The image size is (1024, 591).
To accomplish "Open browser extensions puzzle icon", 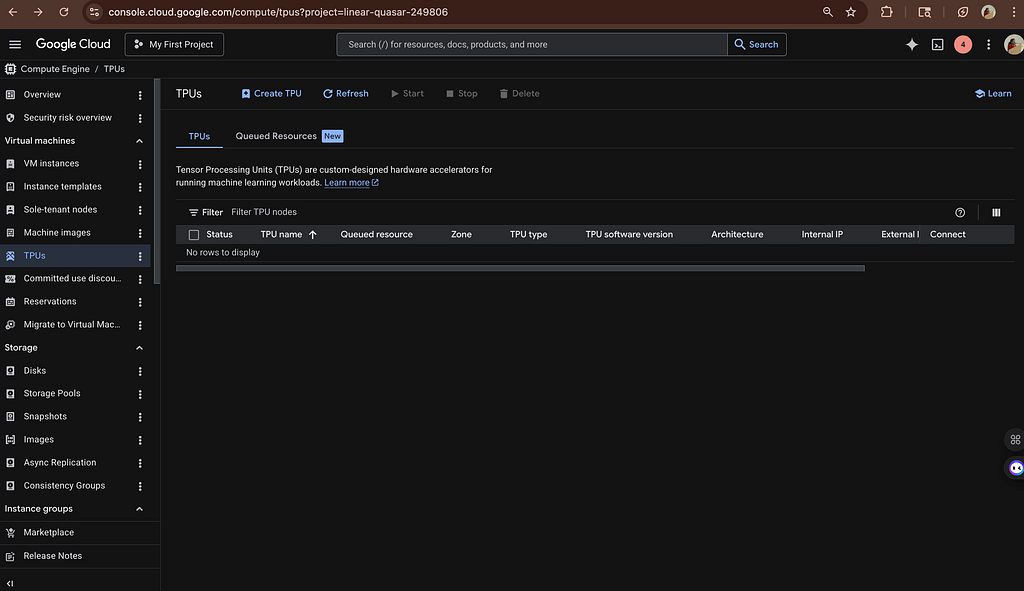I will tap(886, 12).
